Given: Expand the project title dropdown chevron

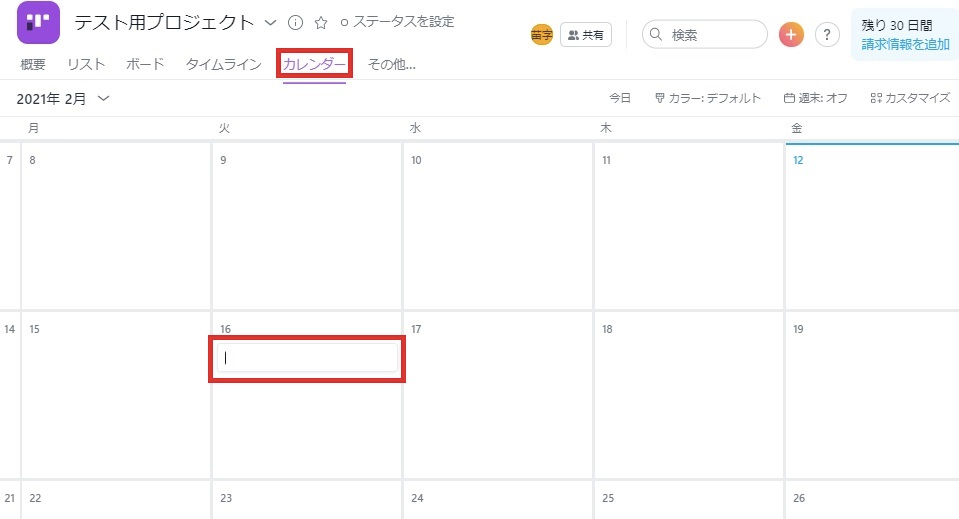Looking at the screenshot, I should 270,23.
